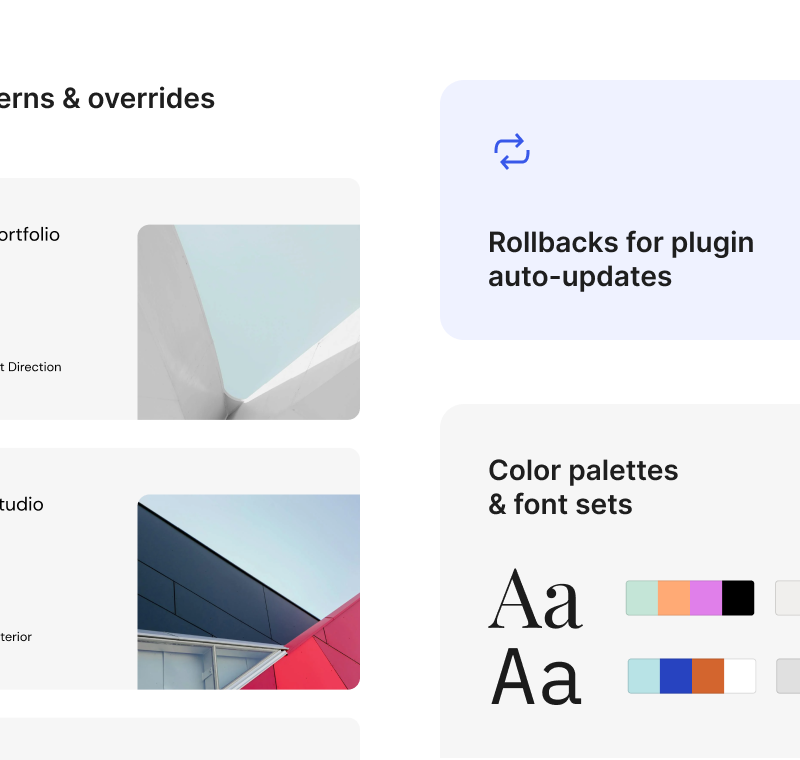
Task: Open the Portfolio card title
Action: (x=29, y=235)
